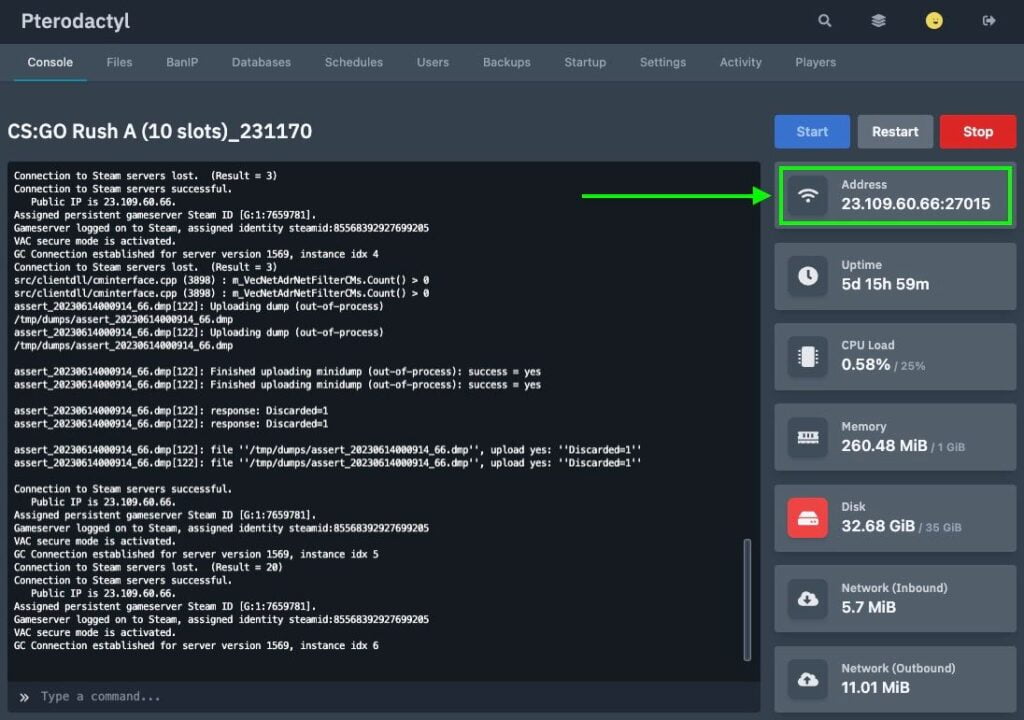Stop the CS:GO server
This screenshot has height=720, width=1024.
(x=978, y=131)
